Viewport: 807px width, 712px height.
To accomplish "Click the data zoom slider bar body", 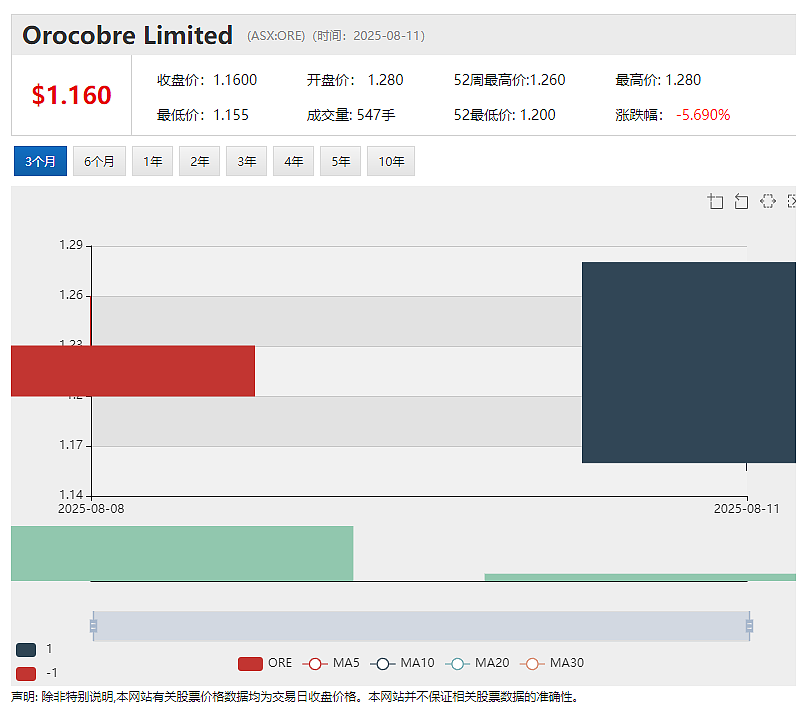I will (x=421, y=626).
